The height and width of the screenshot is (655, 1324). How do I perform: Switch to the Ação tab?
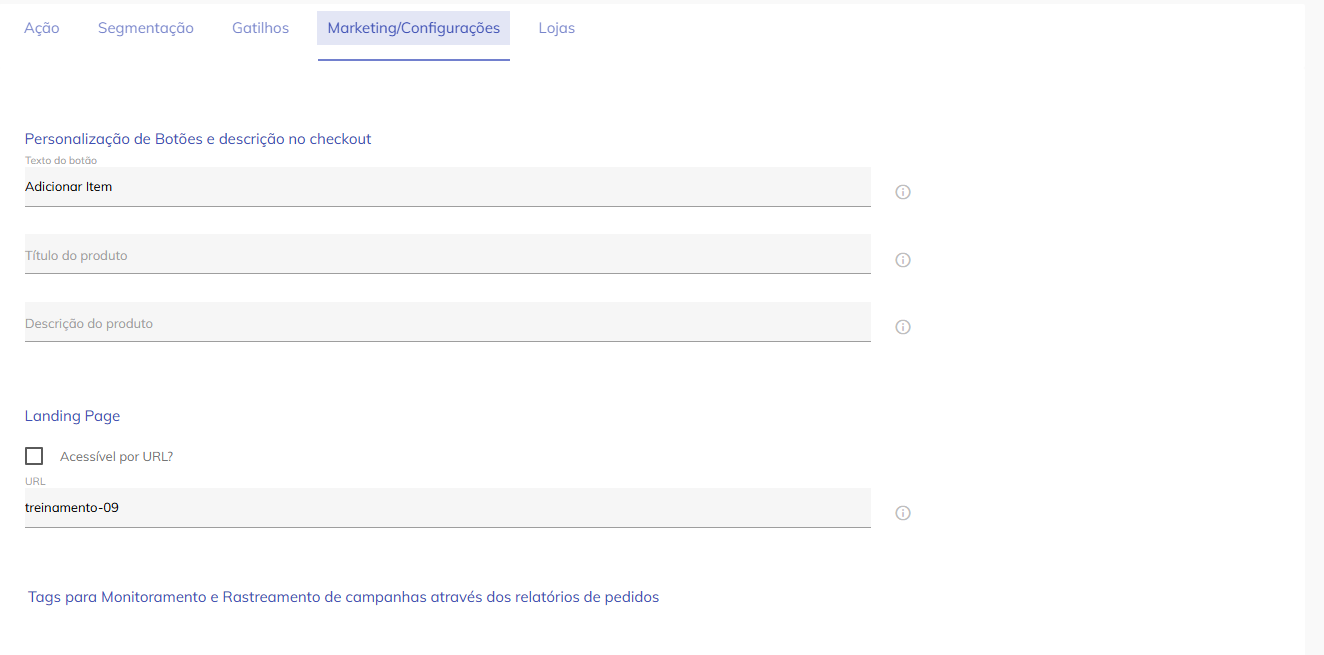coord(42,28)
